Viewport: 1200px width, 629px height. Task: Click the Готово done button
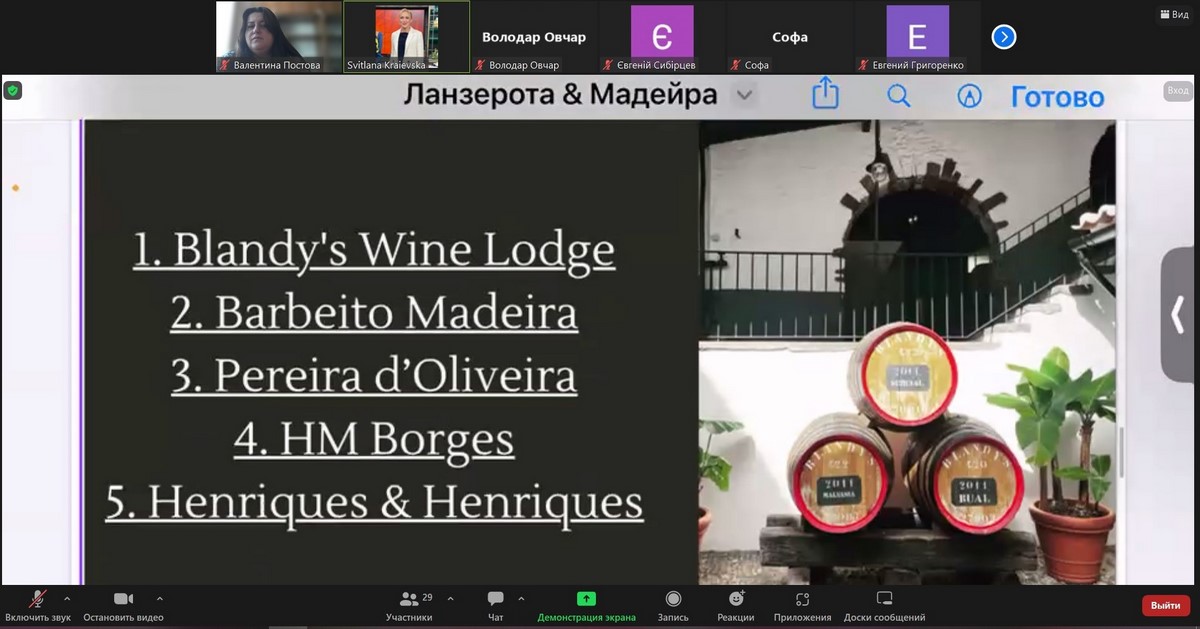tap(1057, 97)
